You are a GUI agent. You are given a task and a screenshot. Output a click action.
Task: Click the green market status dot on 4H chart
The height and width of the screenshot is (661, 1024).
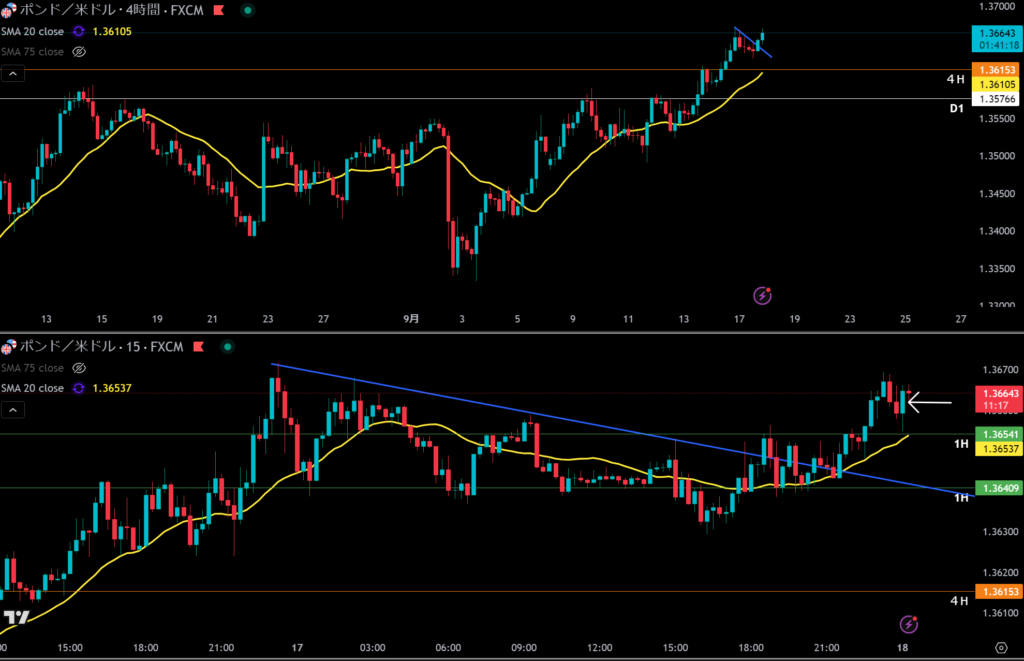click(x=247, y=10)
